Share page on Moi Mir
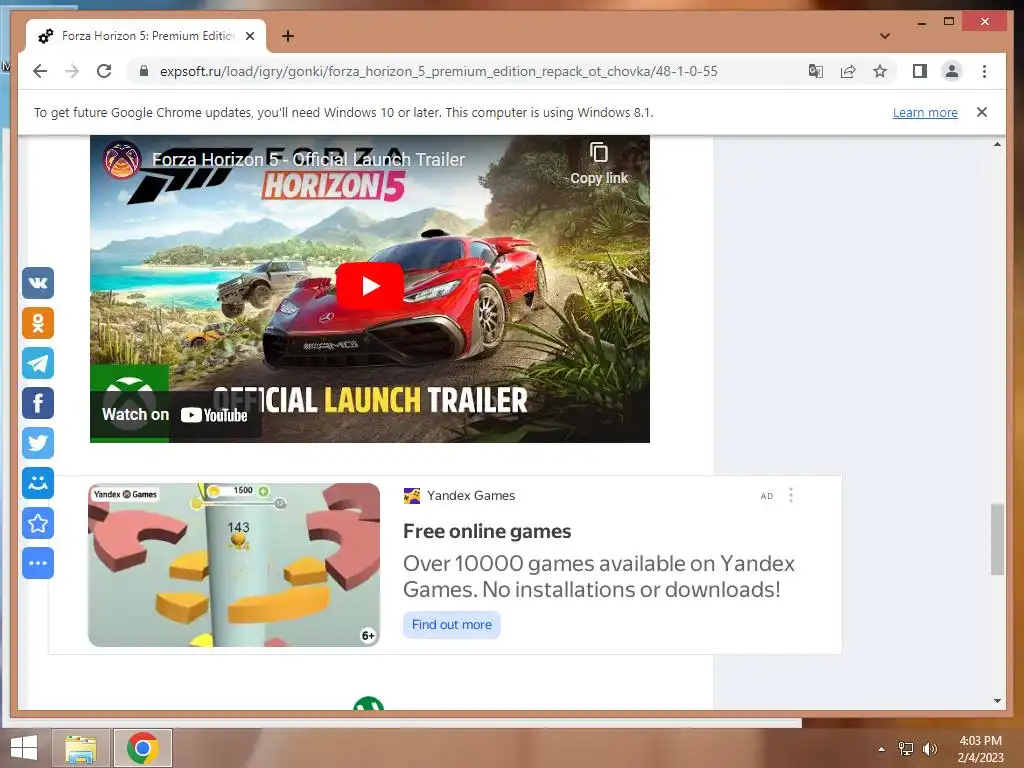Screen dimensions: 1024x768 tap(38, 483)
